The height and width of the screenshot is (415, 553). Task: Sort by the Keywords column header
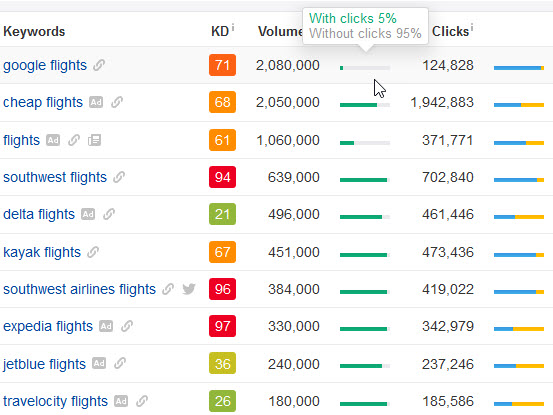click(34, 31)
